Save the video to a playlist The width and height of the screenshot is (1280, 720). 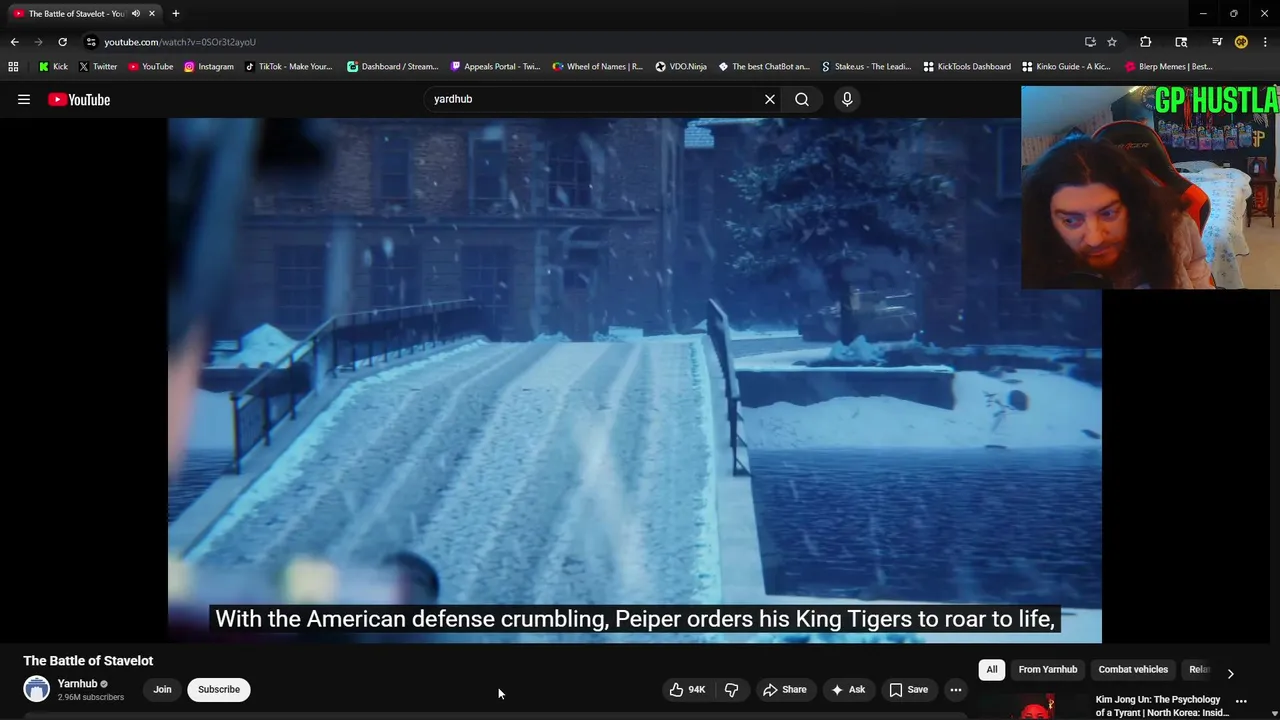click(908, 689)
